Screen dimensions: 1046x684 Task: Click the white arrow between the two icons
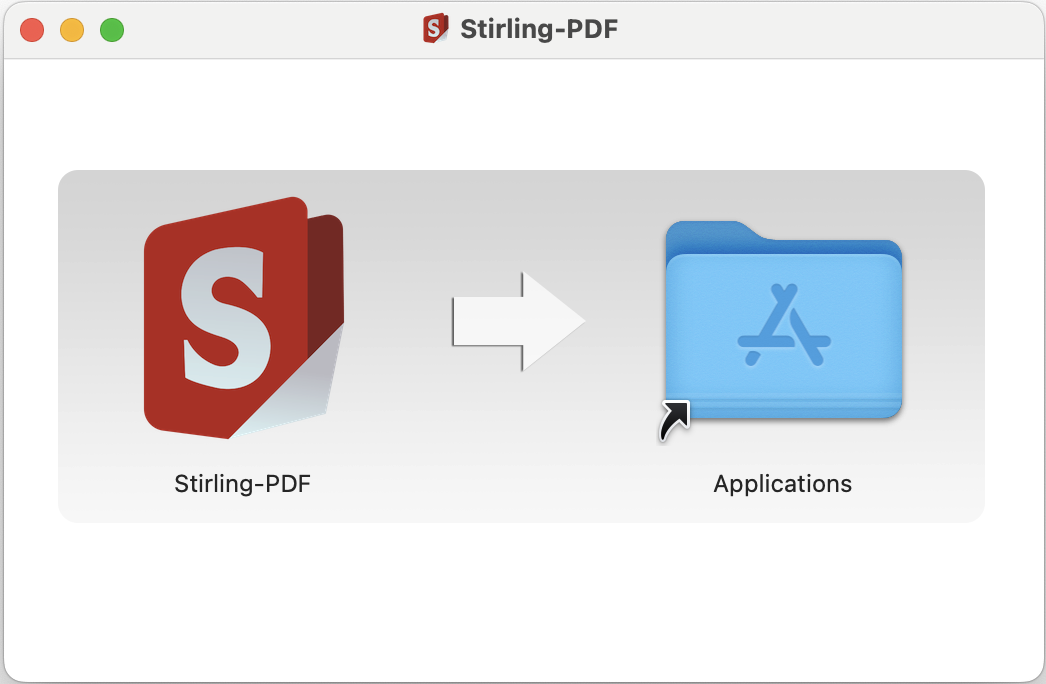pos(518,321)
